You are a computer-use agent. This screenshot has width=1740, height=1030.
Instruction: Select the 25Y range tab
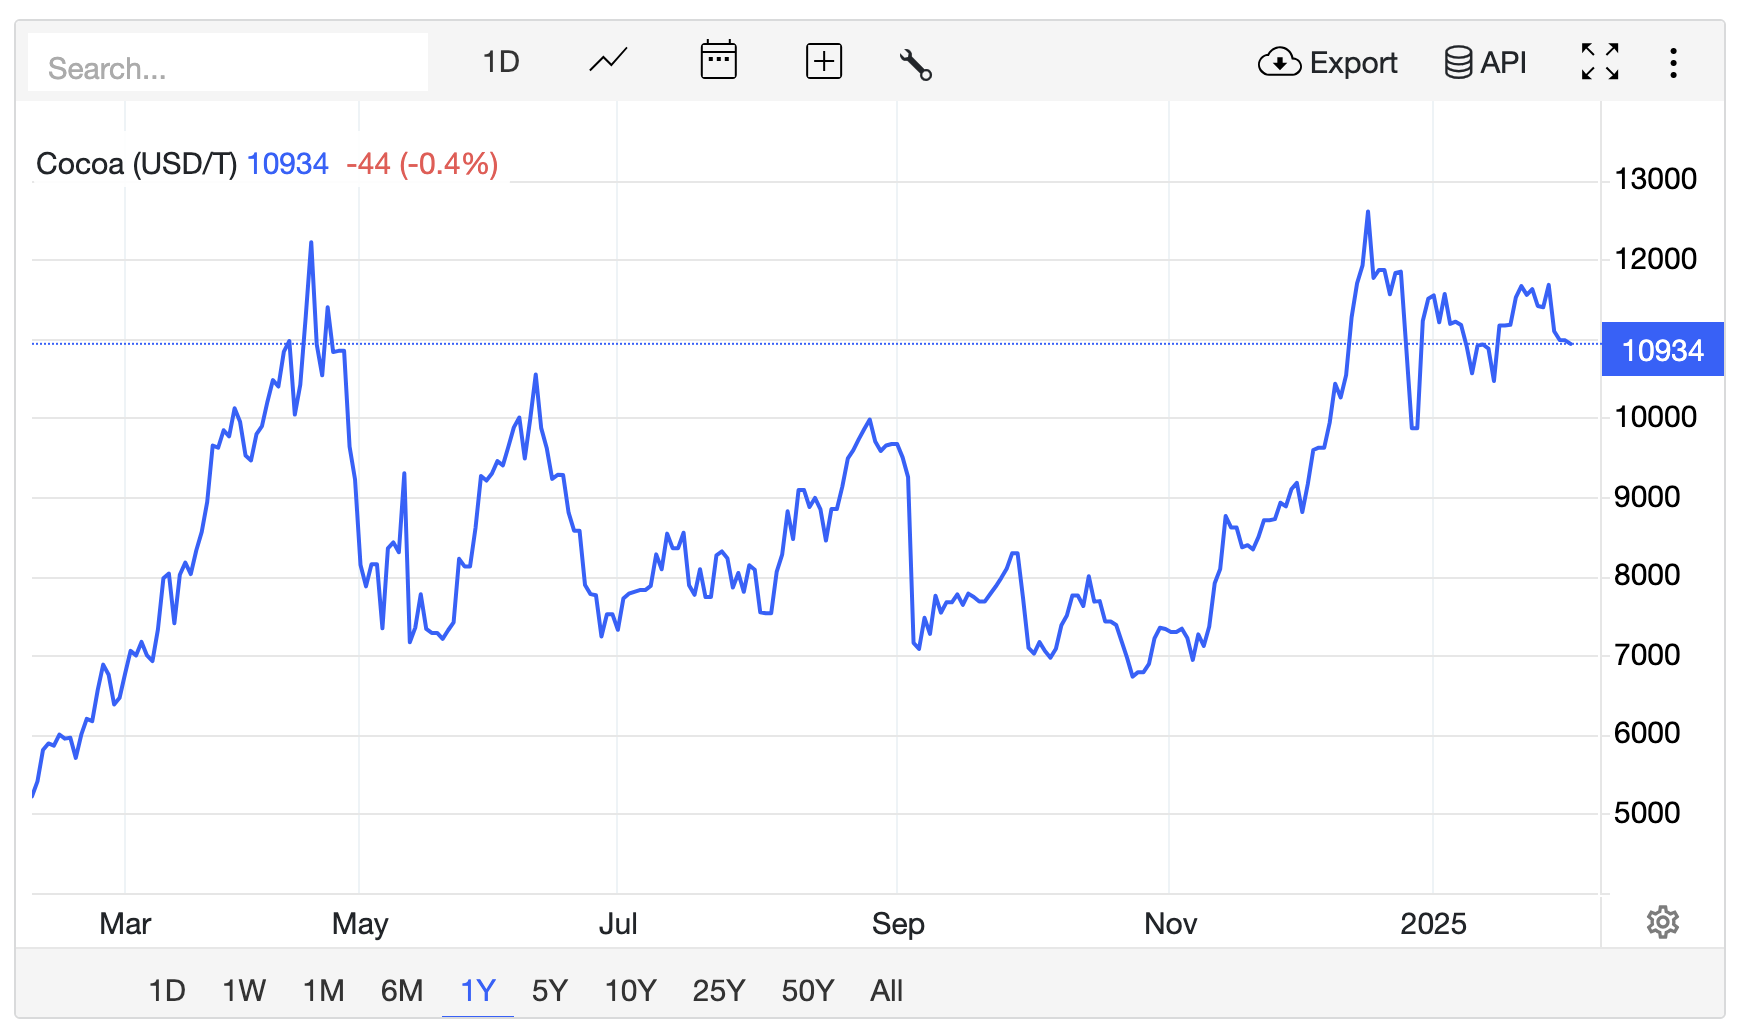719,991
